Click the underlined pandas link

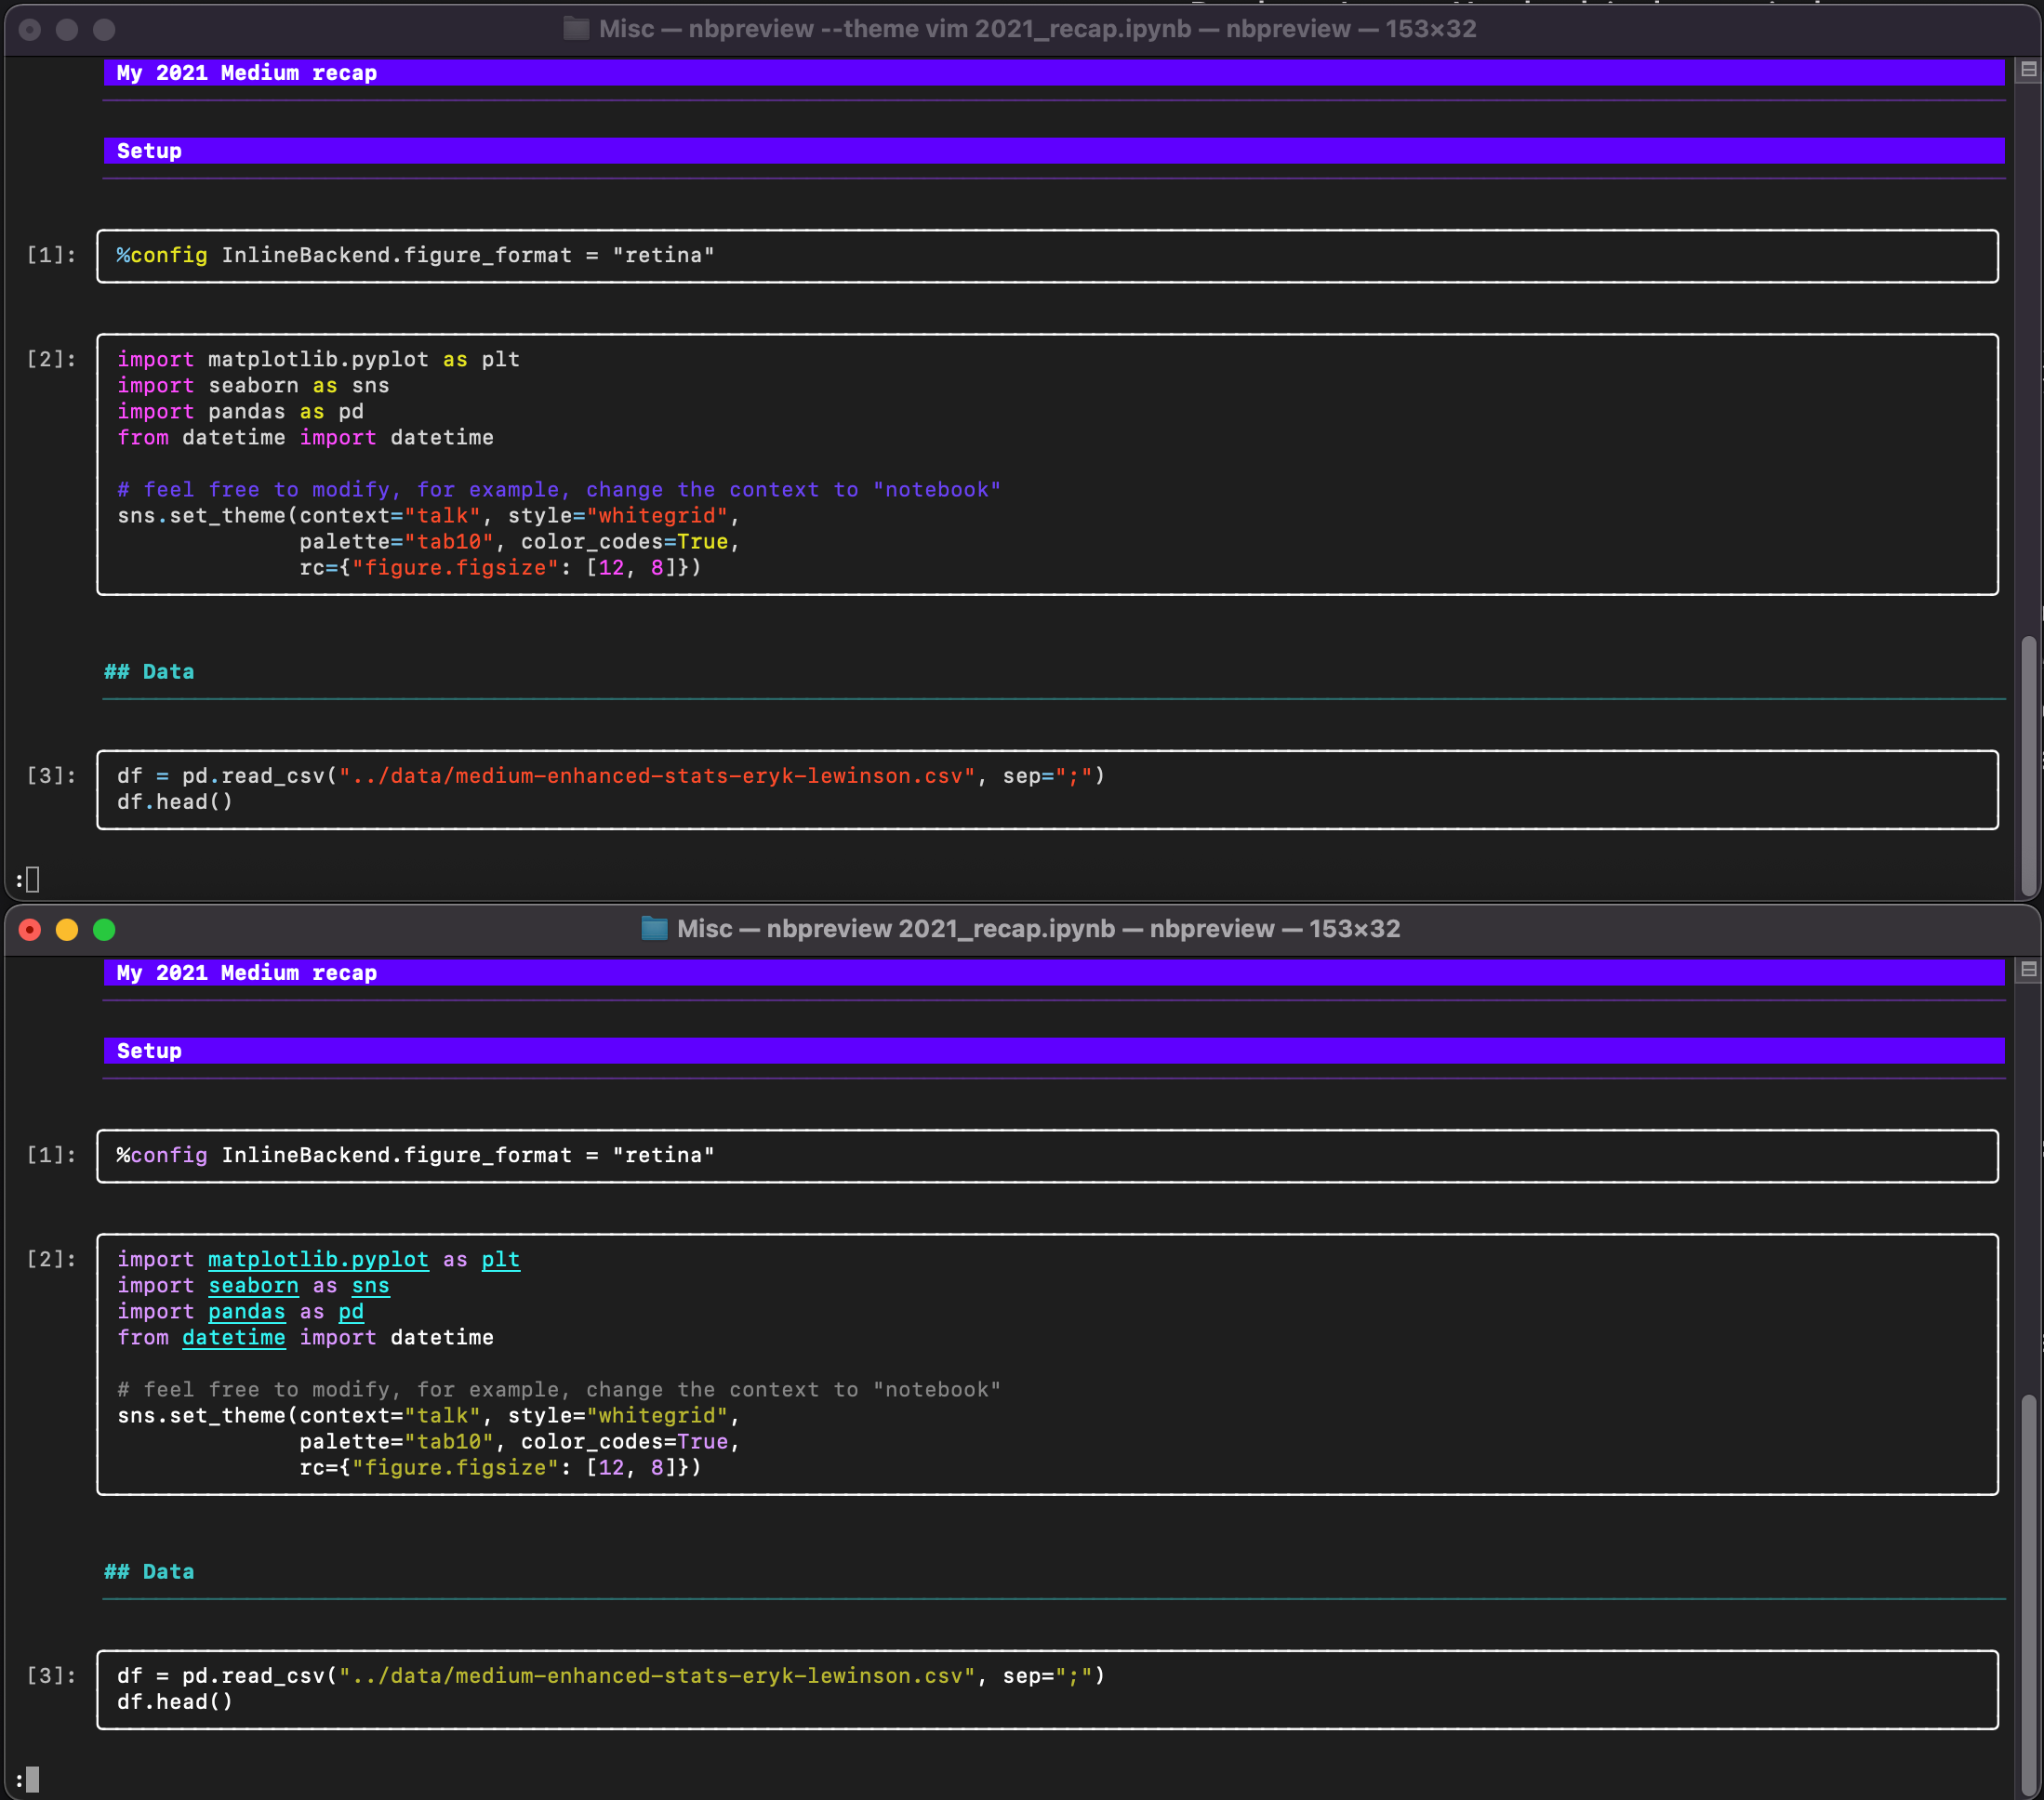coord(246,1312)
